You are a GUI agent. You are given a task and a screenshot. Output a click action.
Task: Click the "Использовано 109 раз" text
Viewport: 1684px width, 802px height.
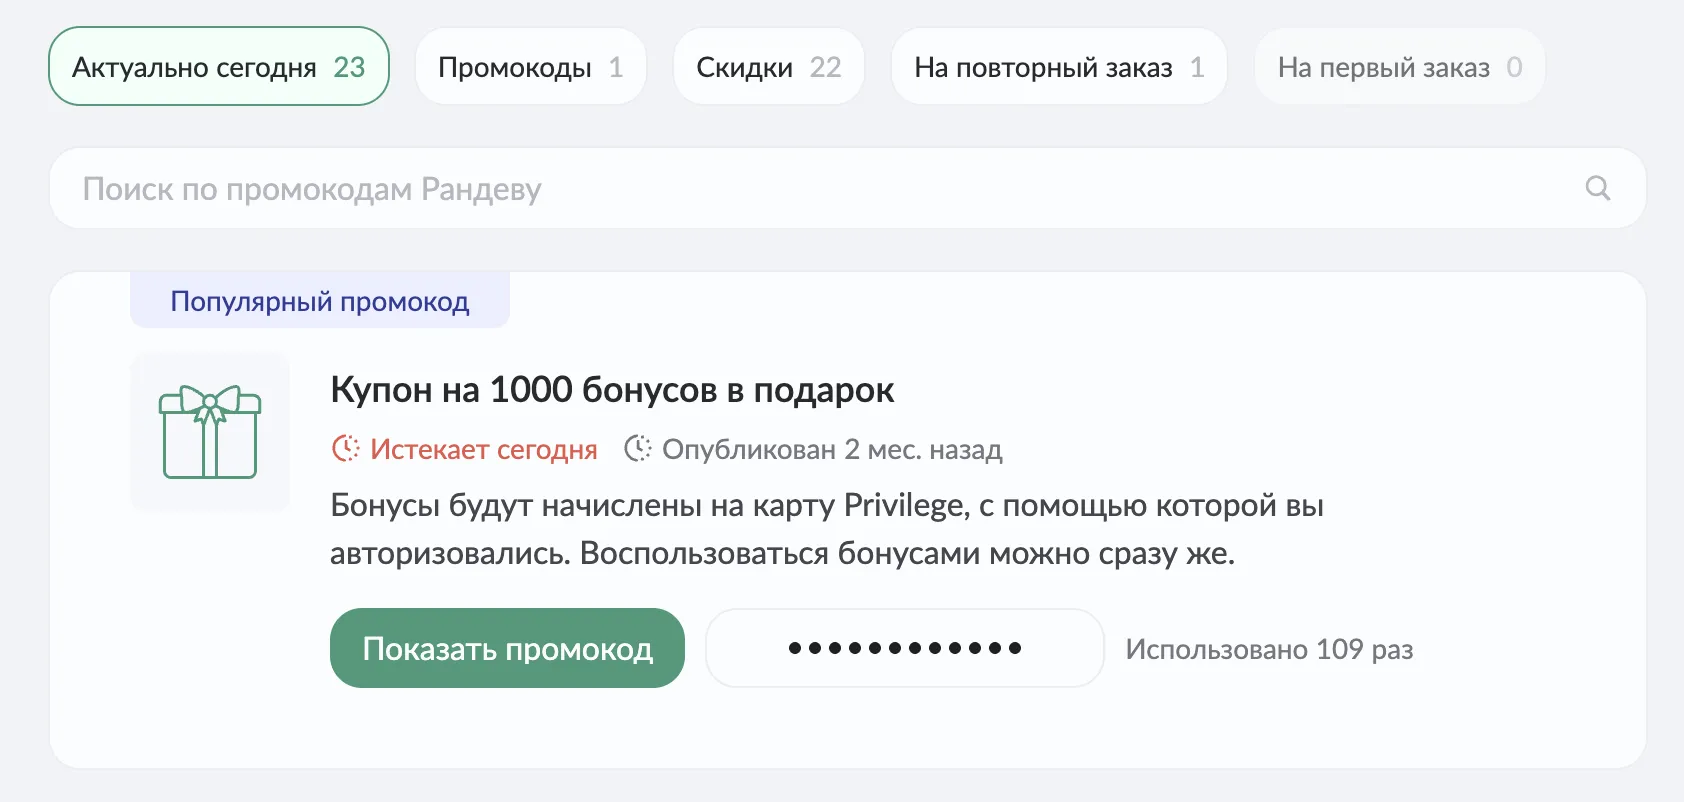pyautogui.click(x=1269, y=649)
